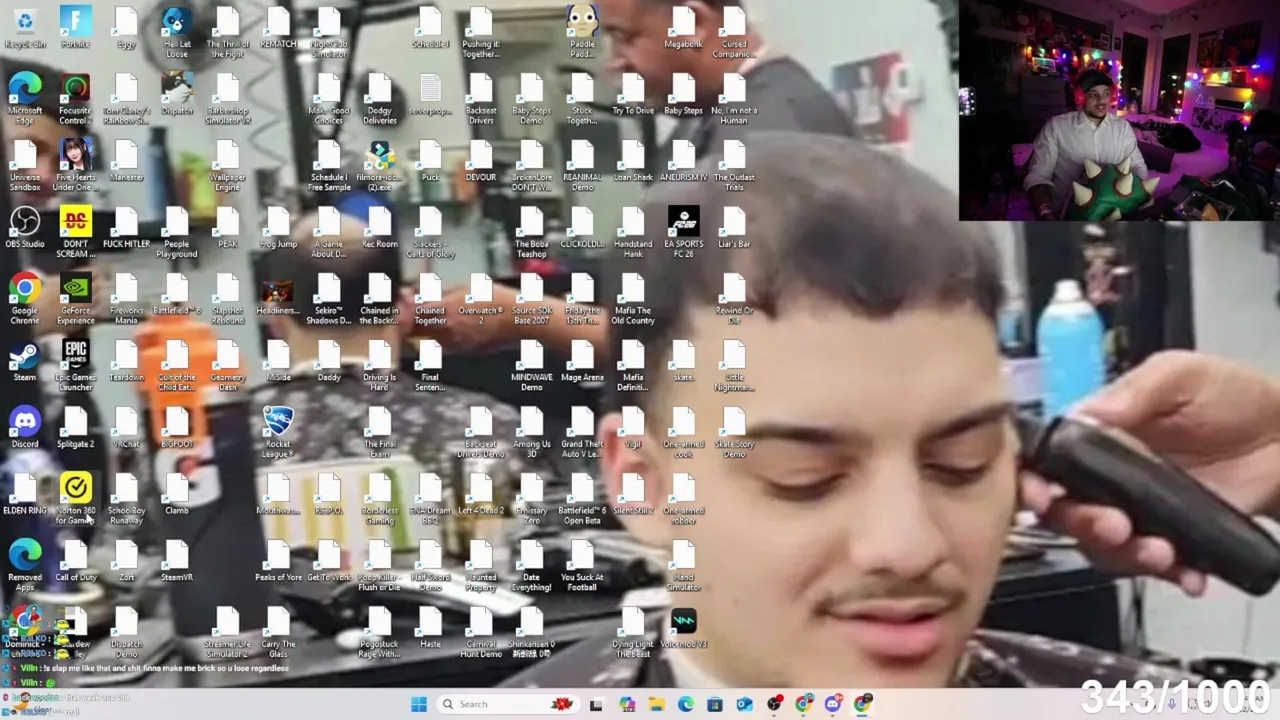Select the Rec Room shortcut

tap(379, 227)
